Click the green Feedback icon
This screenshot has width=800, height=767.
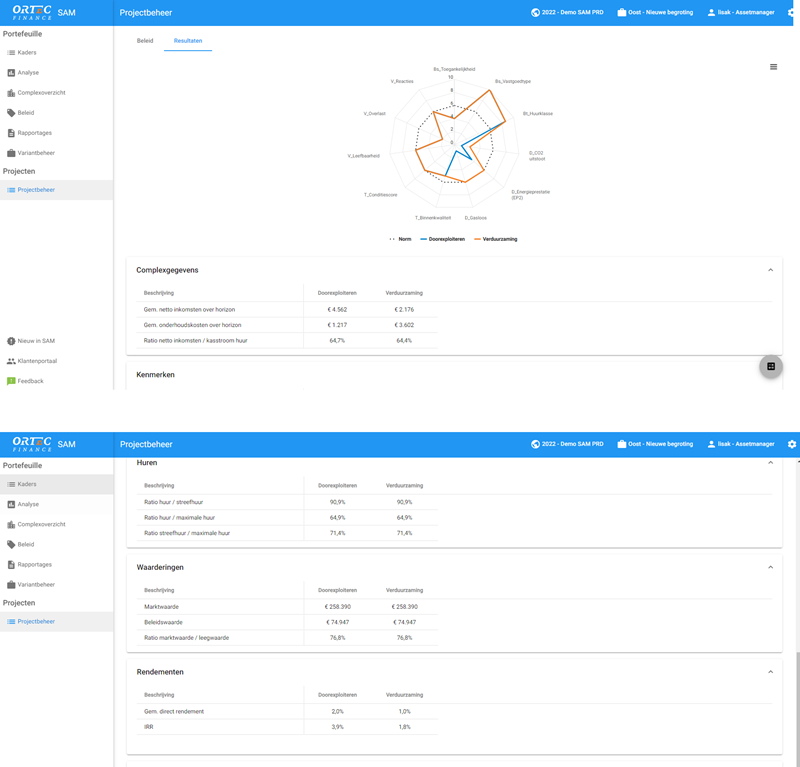pos(11,381)
